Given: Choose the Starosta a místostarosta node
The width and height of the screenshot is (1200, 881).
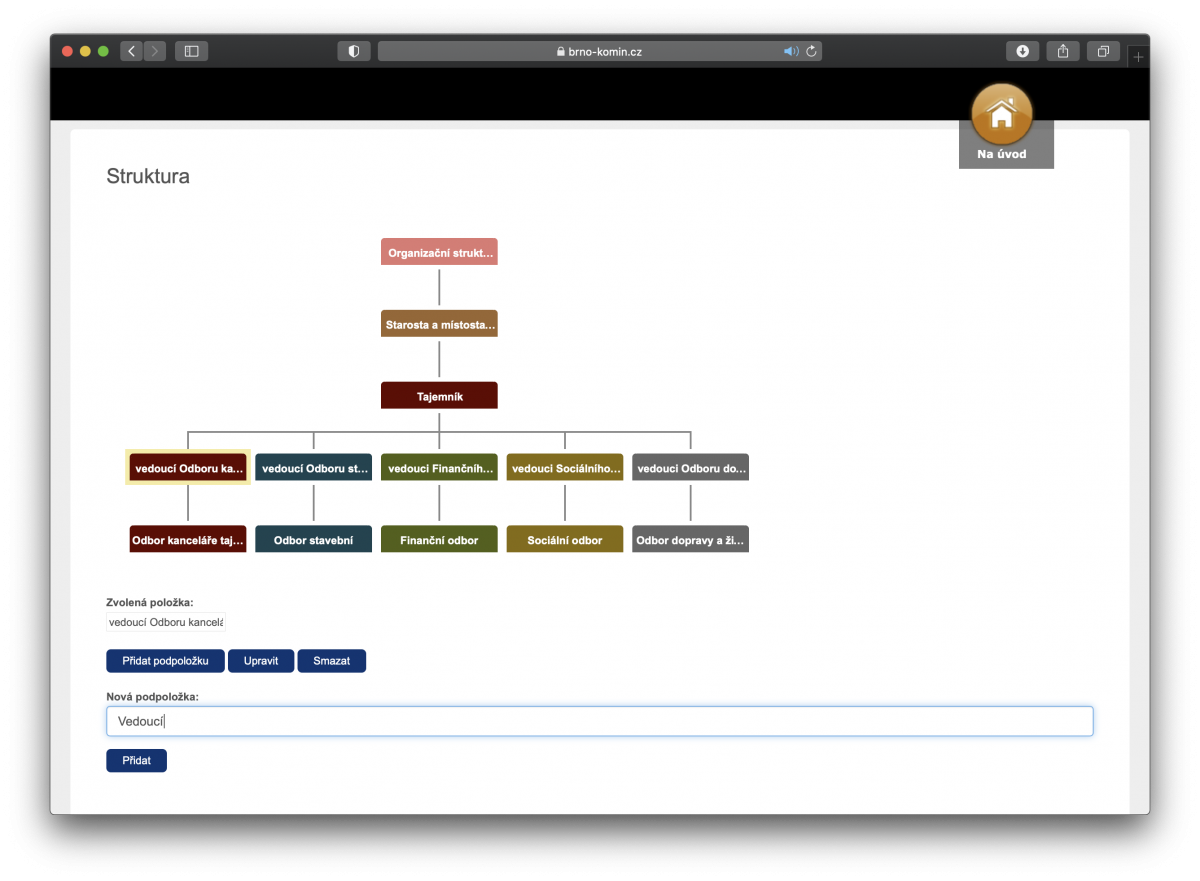Looking at the screenshot, I should [x=439, y=324].
